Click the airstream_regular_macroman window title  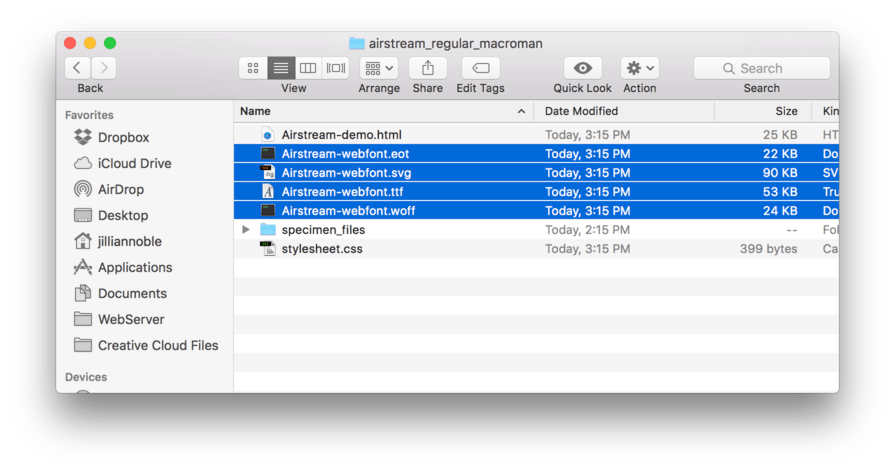point(455,43)
